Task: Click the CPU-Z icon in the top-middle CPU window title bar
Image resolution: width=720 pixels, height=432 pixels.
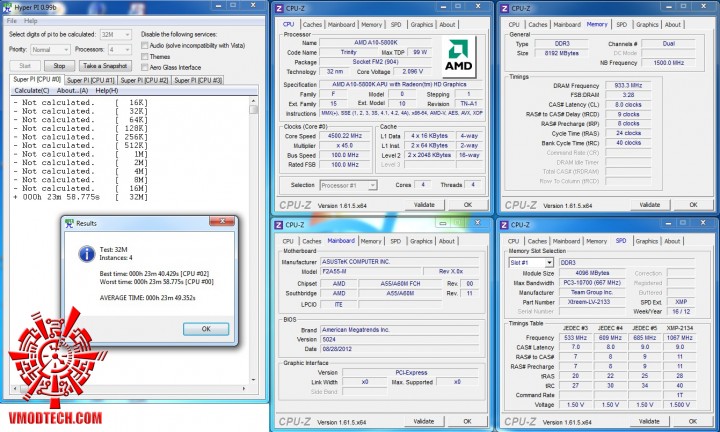Action: pos(279,8)
